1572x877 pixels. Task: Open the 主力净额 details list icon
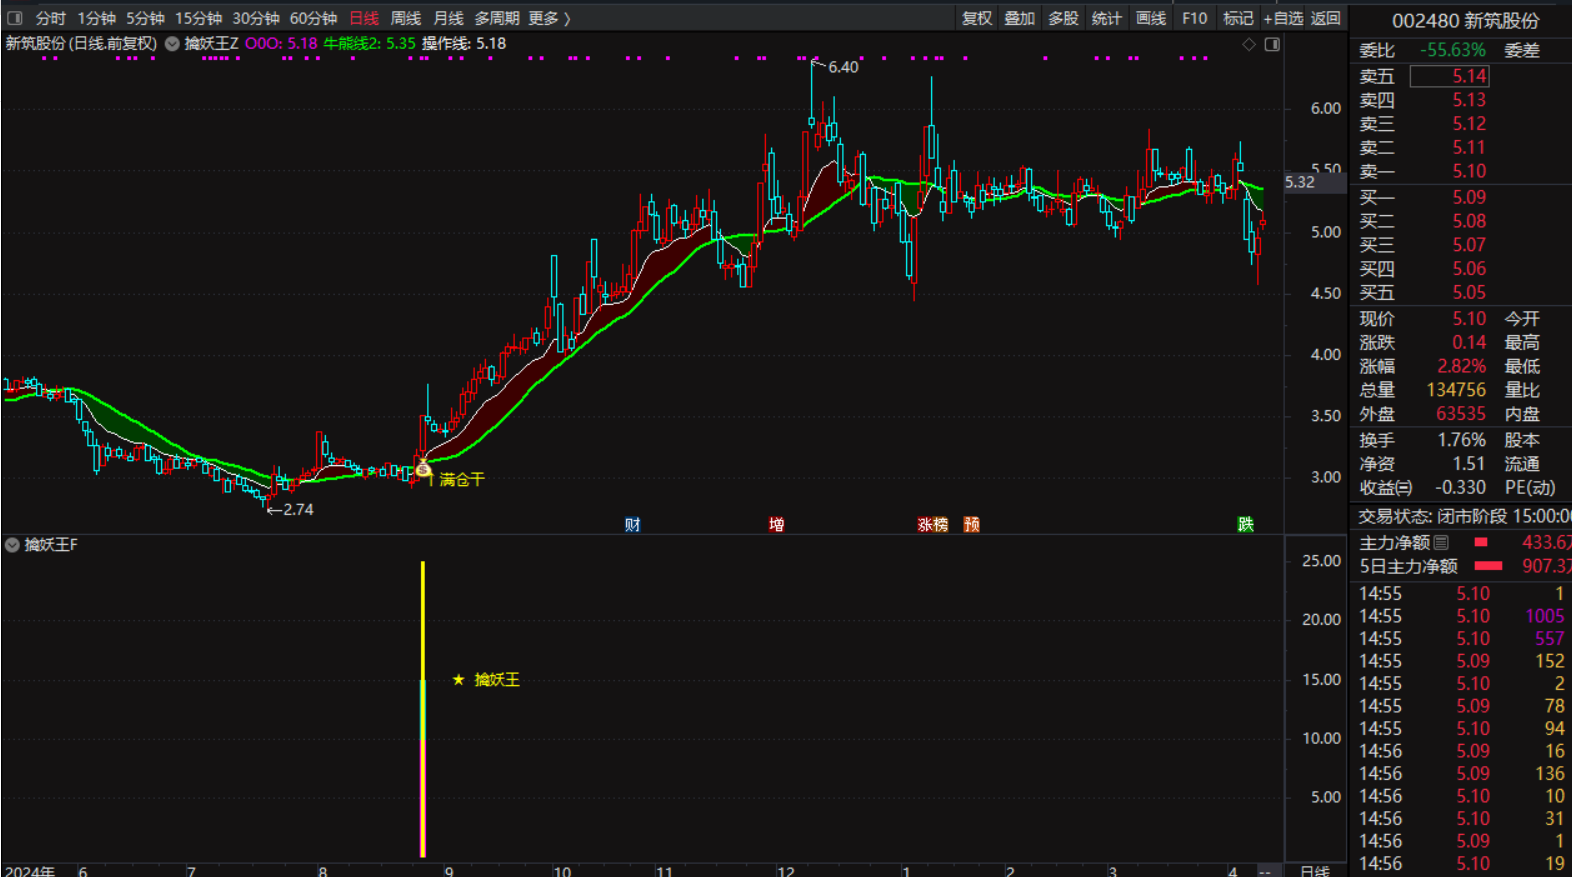pyautogui.click(x=1441, y=543)
